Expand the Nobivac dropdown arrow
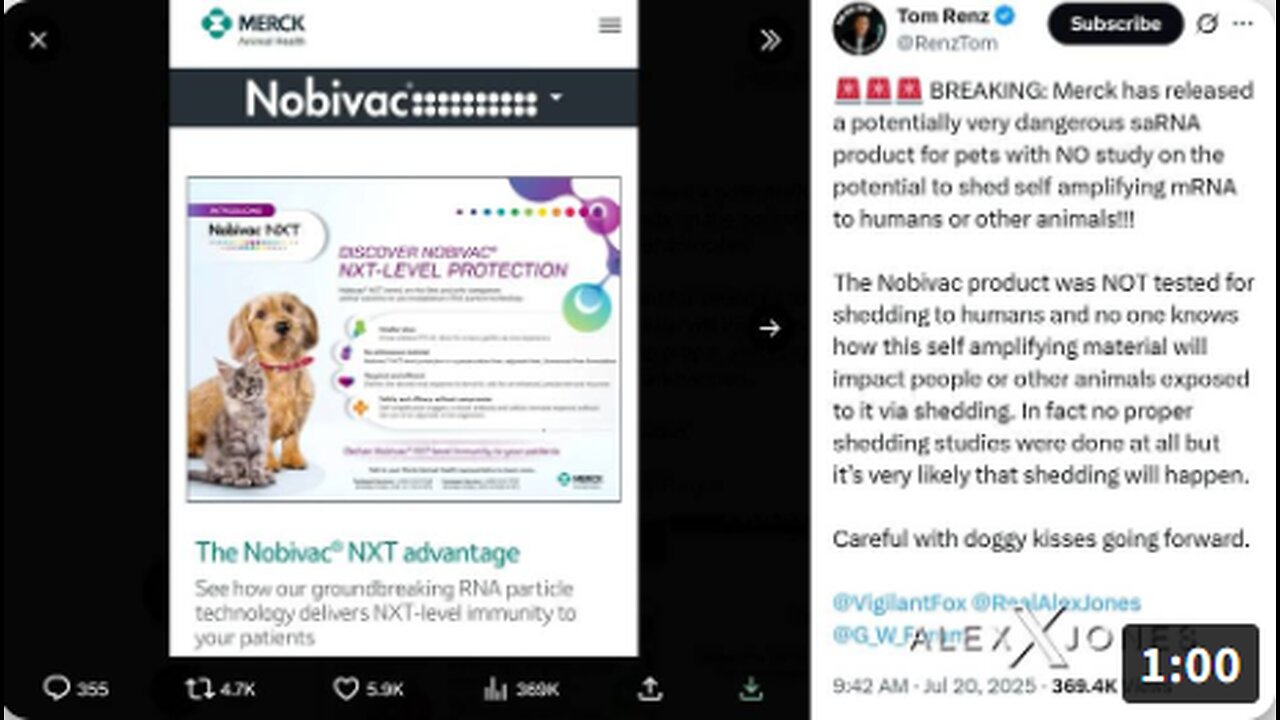The height and width of the screenshot is (720, 1280). pos(556,98)
